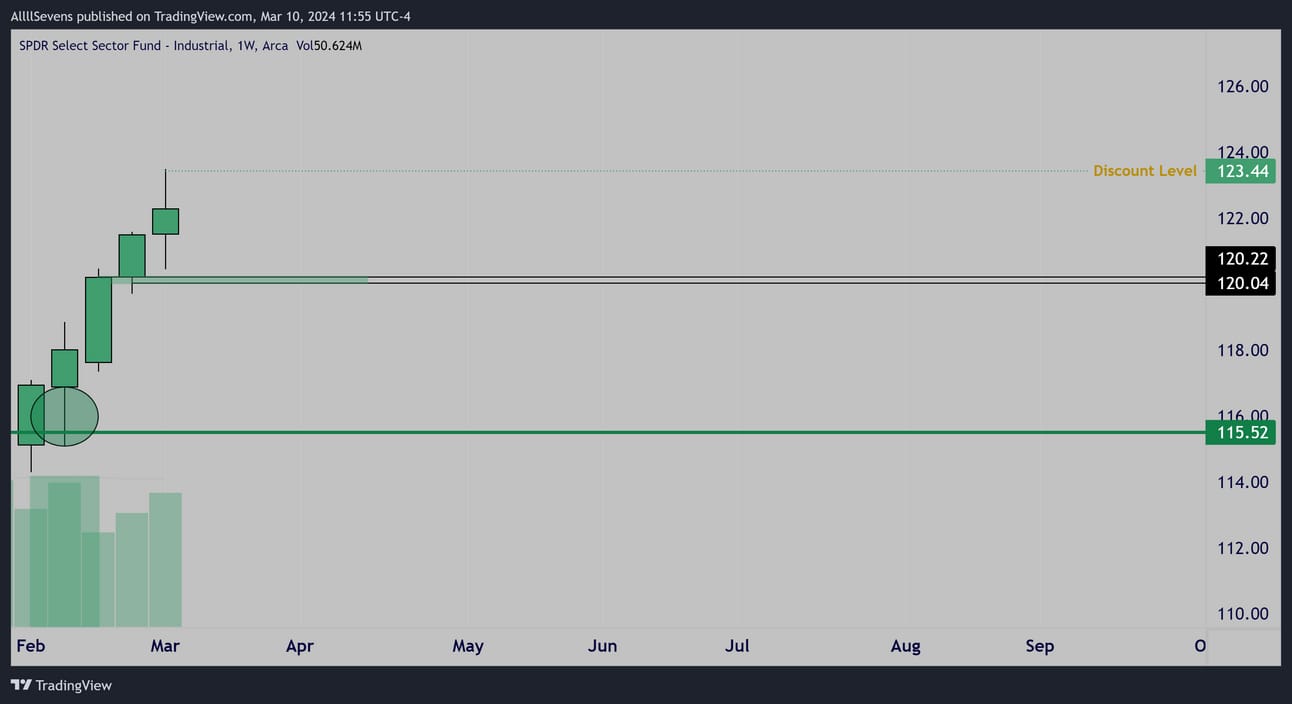Select the green rectangle zone near 120
Image resolution: width=1292 pixels, height=704 pixels.
tap(250, 280)
